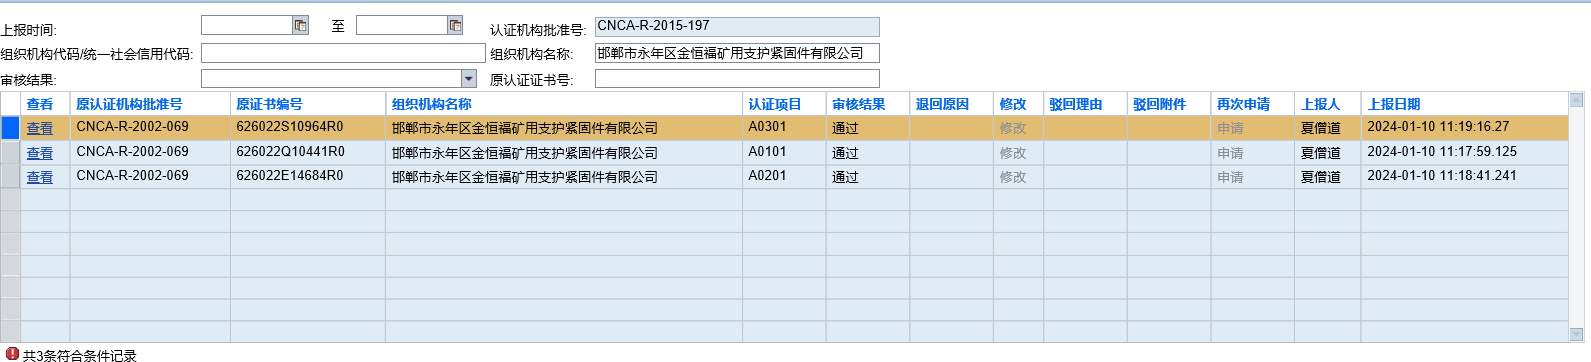1591x362 pixels.
Task: Click 通过 result in the A0201 row
Action: [845, 177]
